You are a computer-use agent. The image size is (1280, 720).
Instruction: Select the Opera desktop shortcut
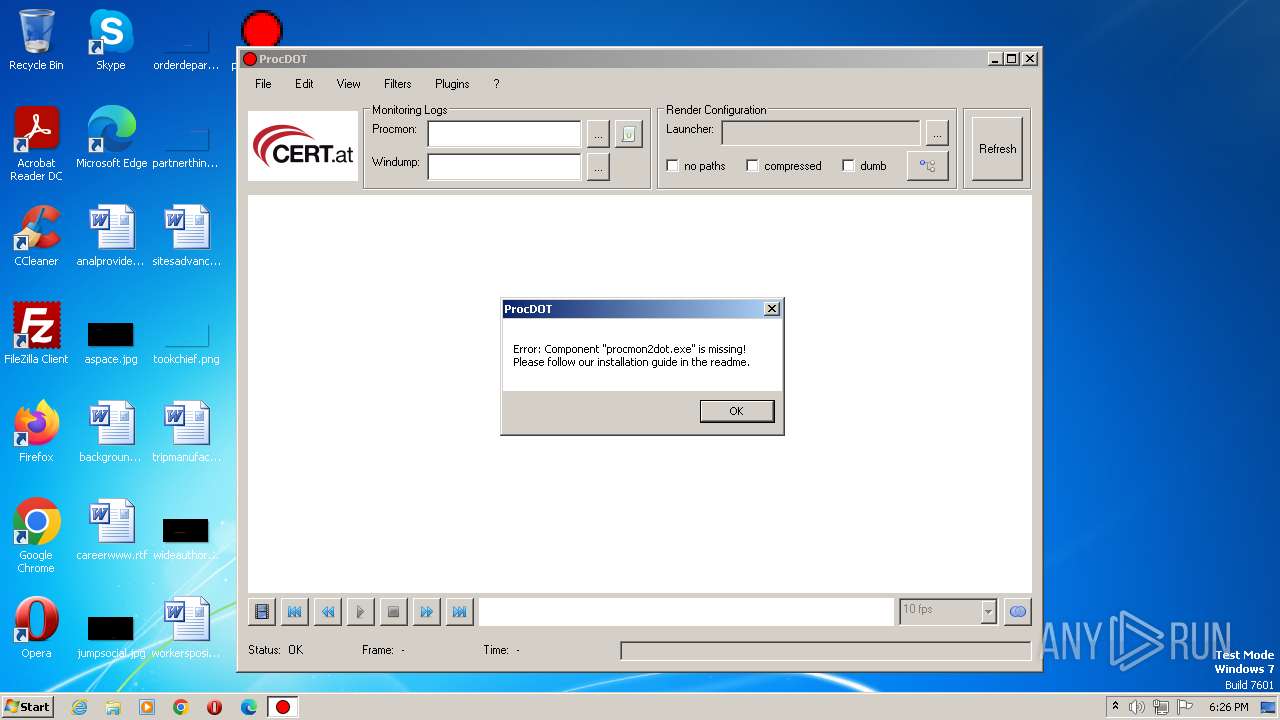36,628
